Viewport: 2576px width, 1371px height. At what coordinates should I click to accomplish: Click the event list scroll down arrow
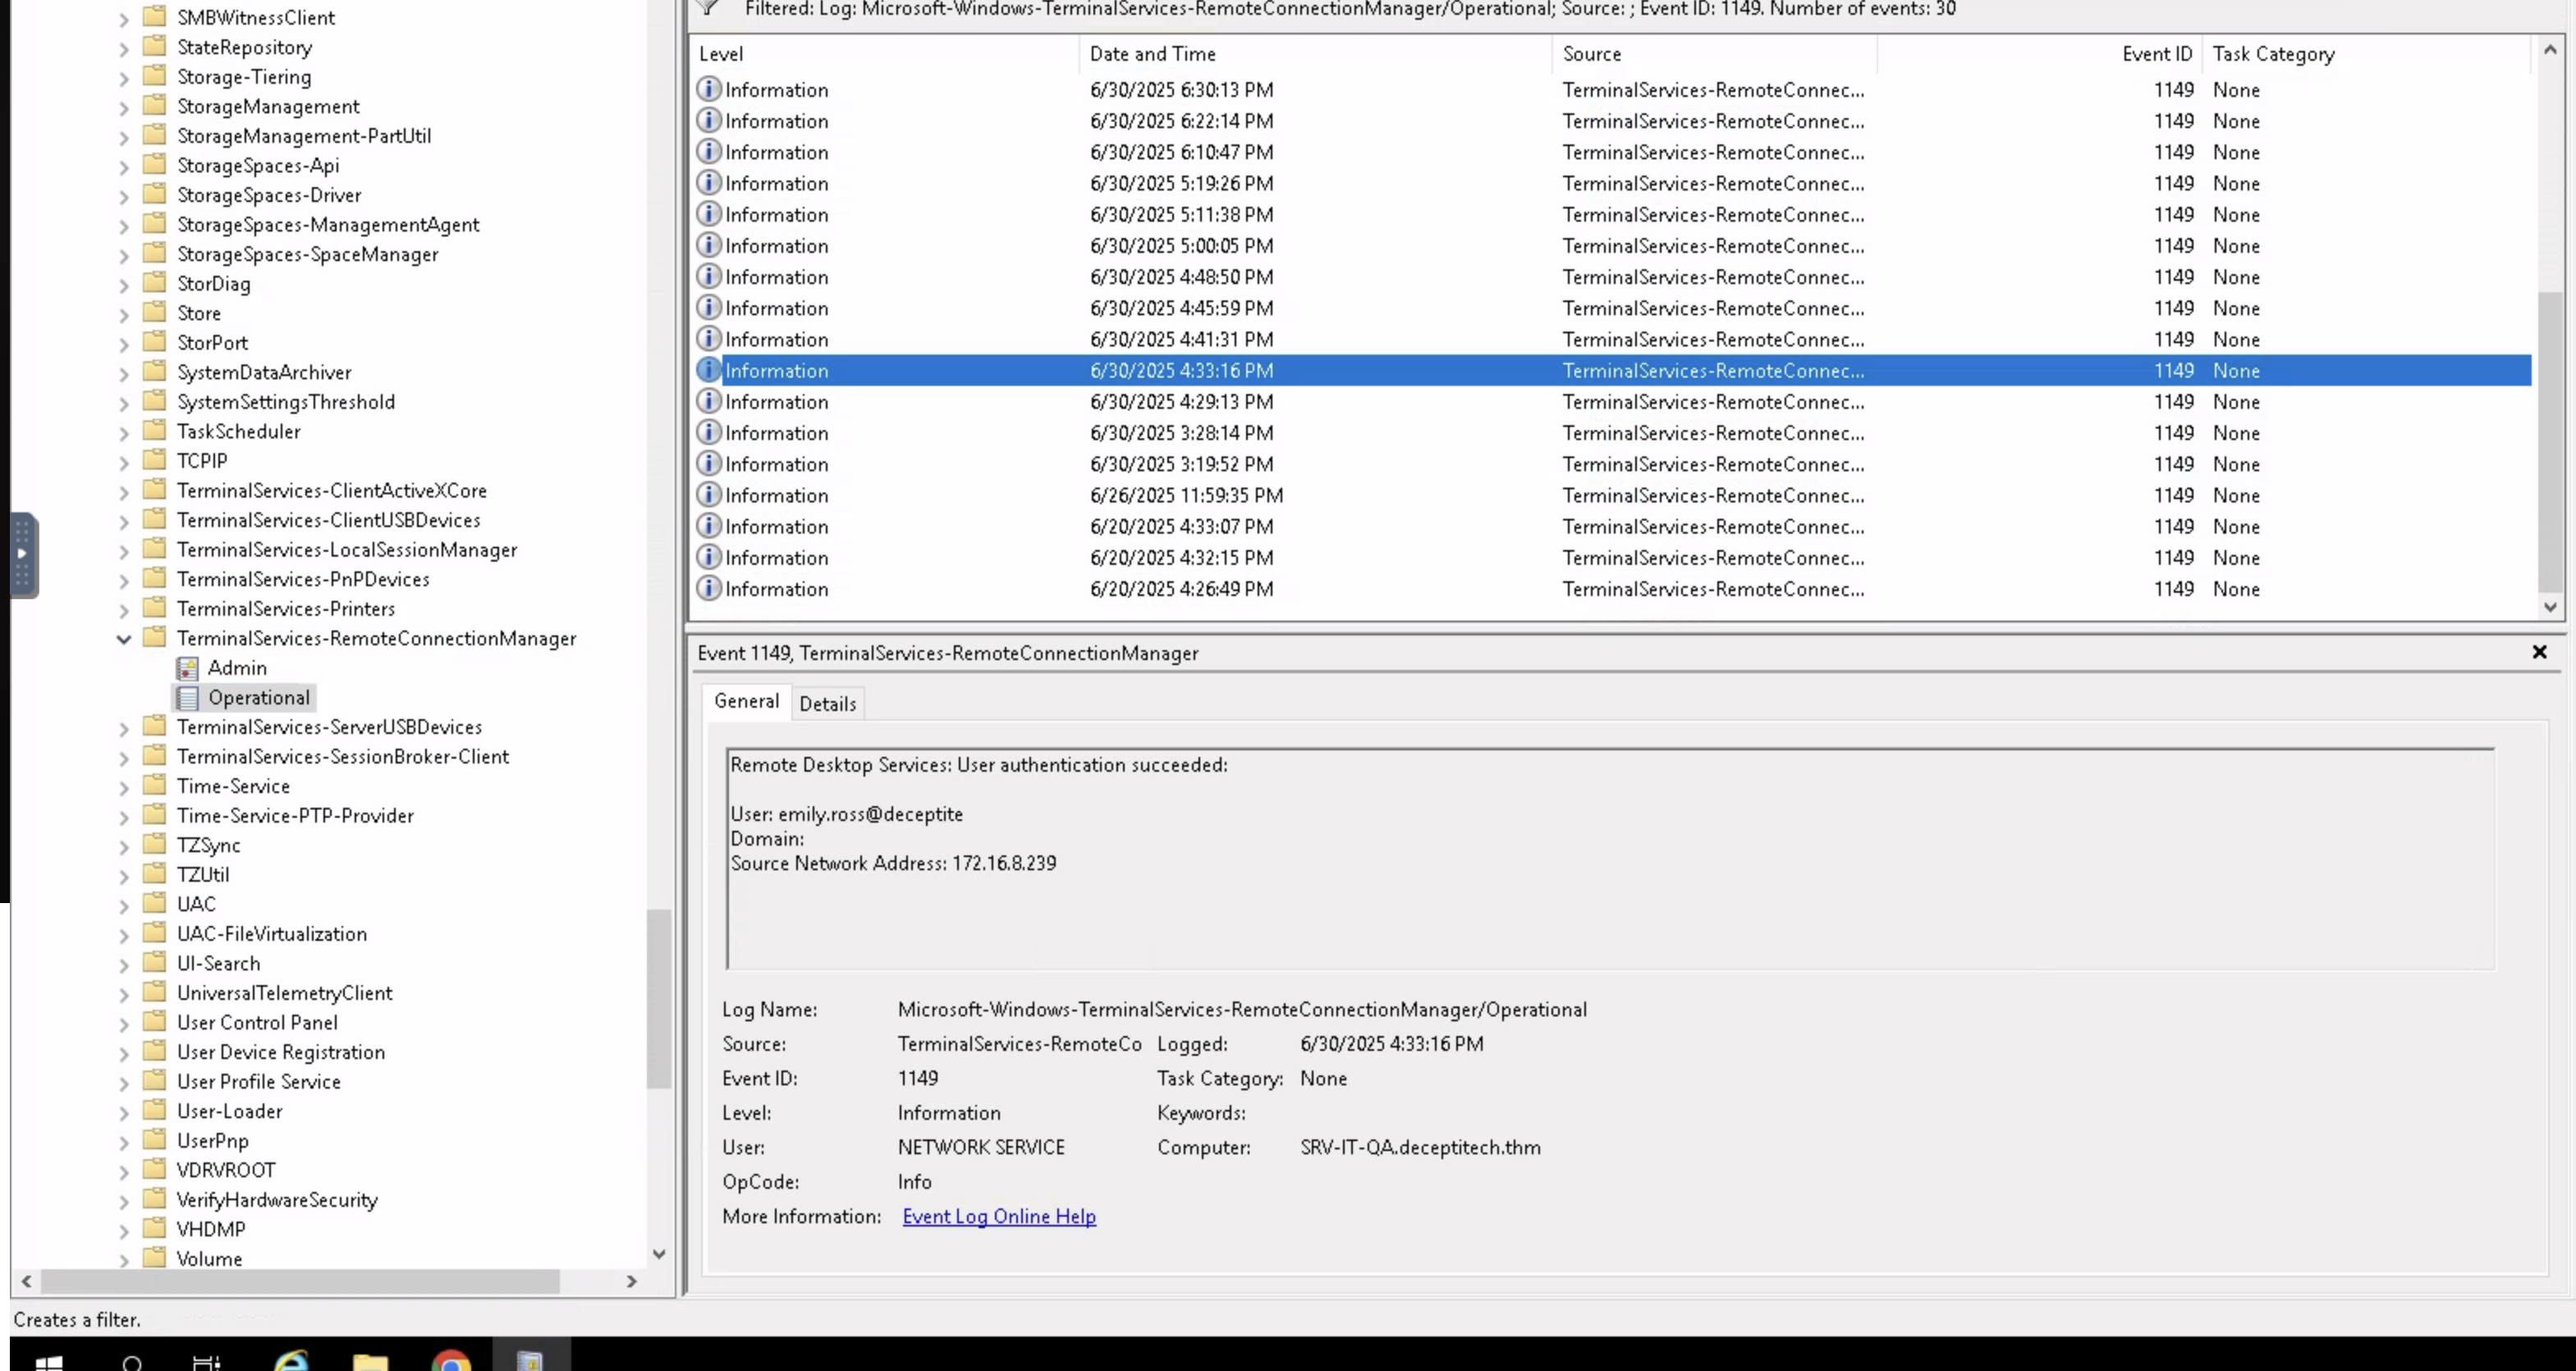pos(2550,606)
